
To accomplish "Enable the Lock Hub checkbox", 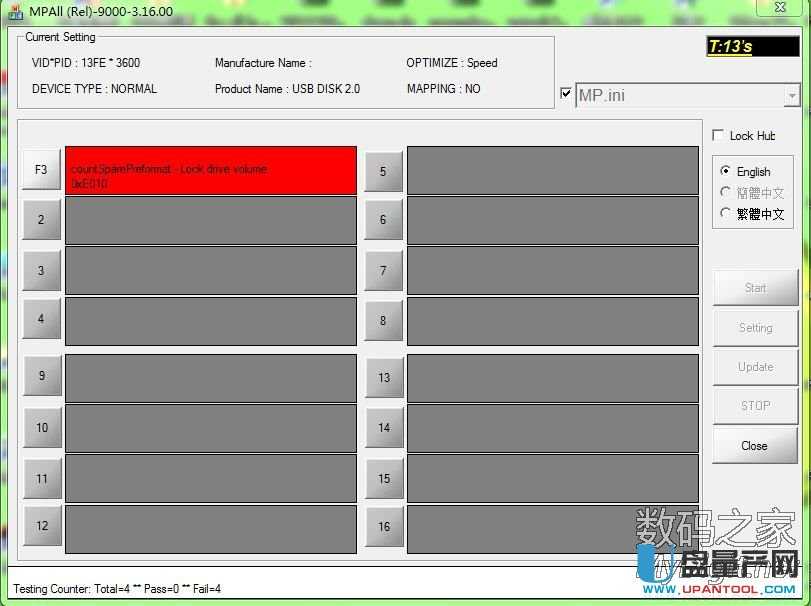I will (x=718, y=136).
